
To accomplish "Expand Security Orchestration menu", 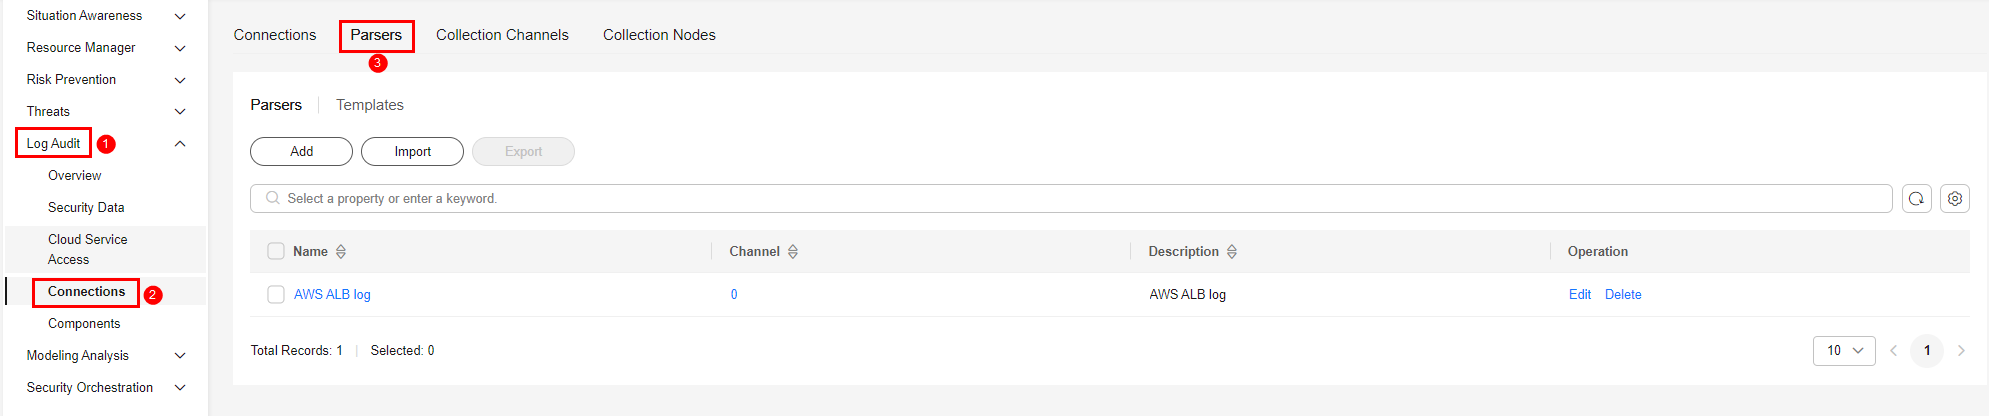I will 180,388.
